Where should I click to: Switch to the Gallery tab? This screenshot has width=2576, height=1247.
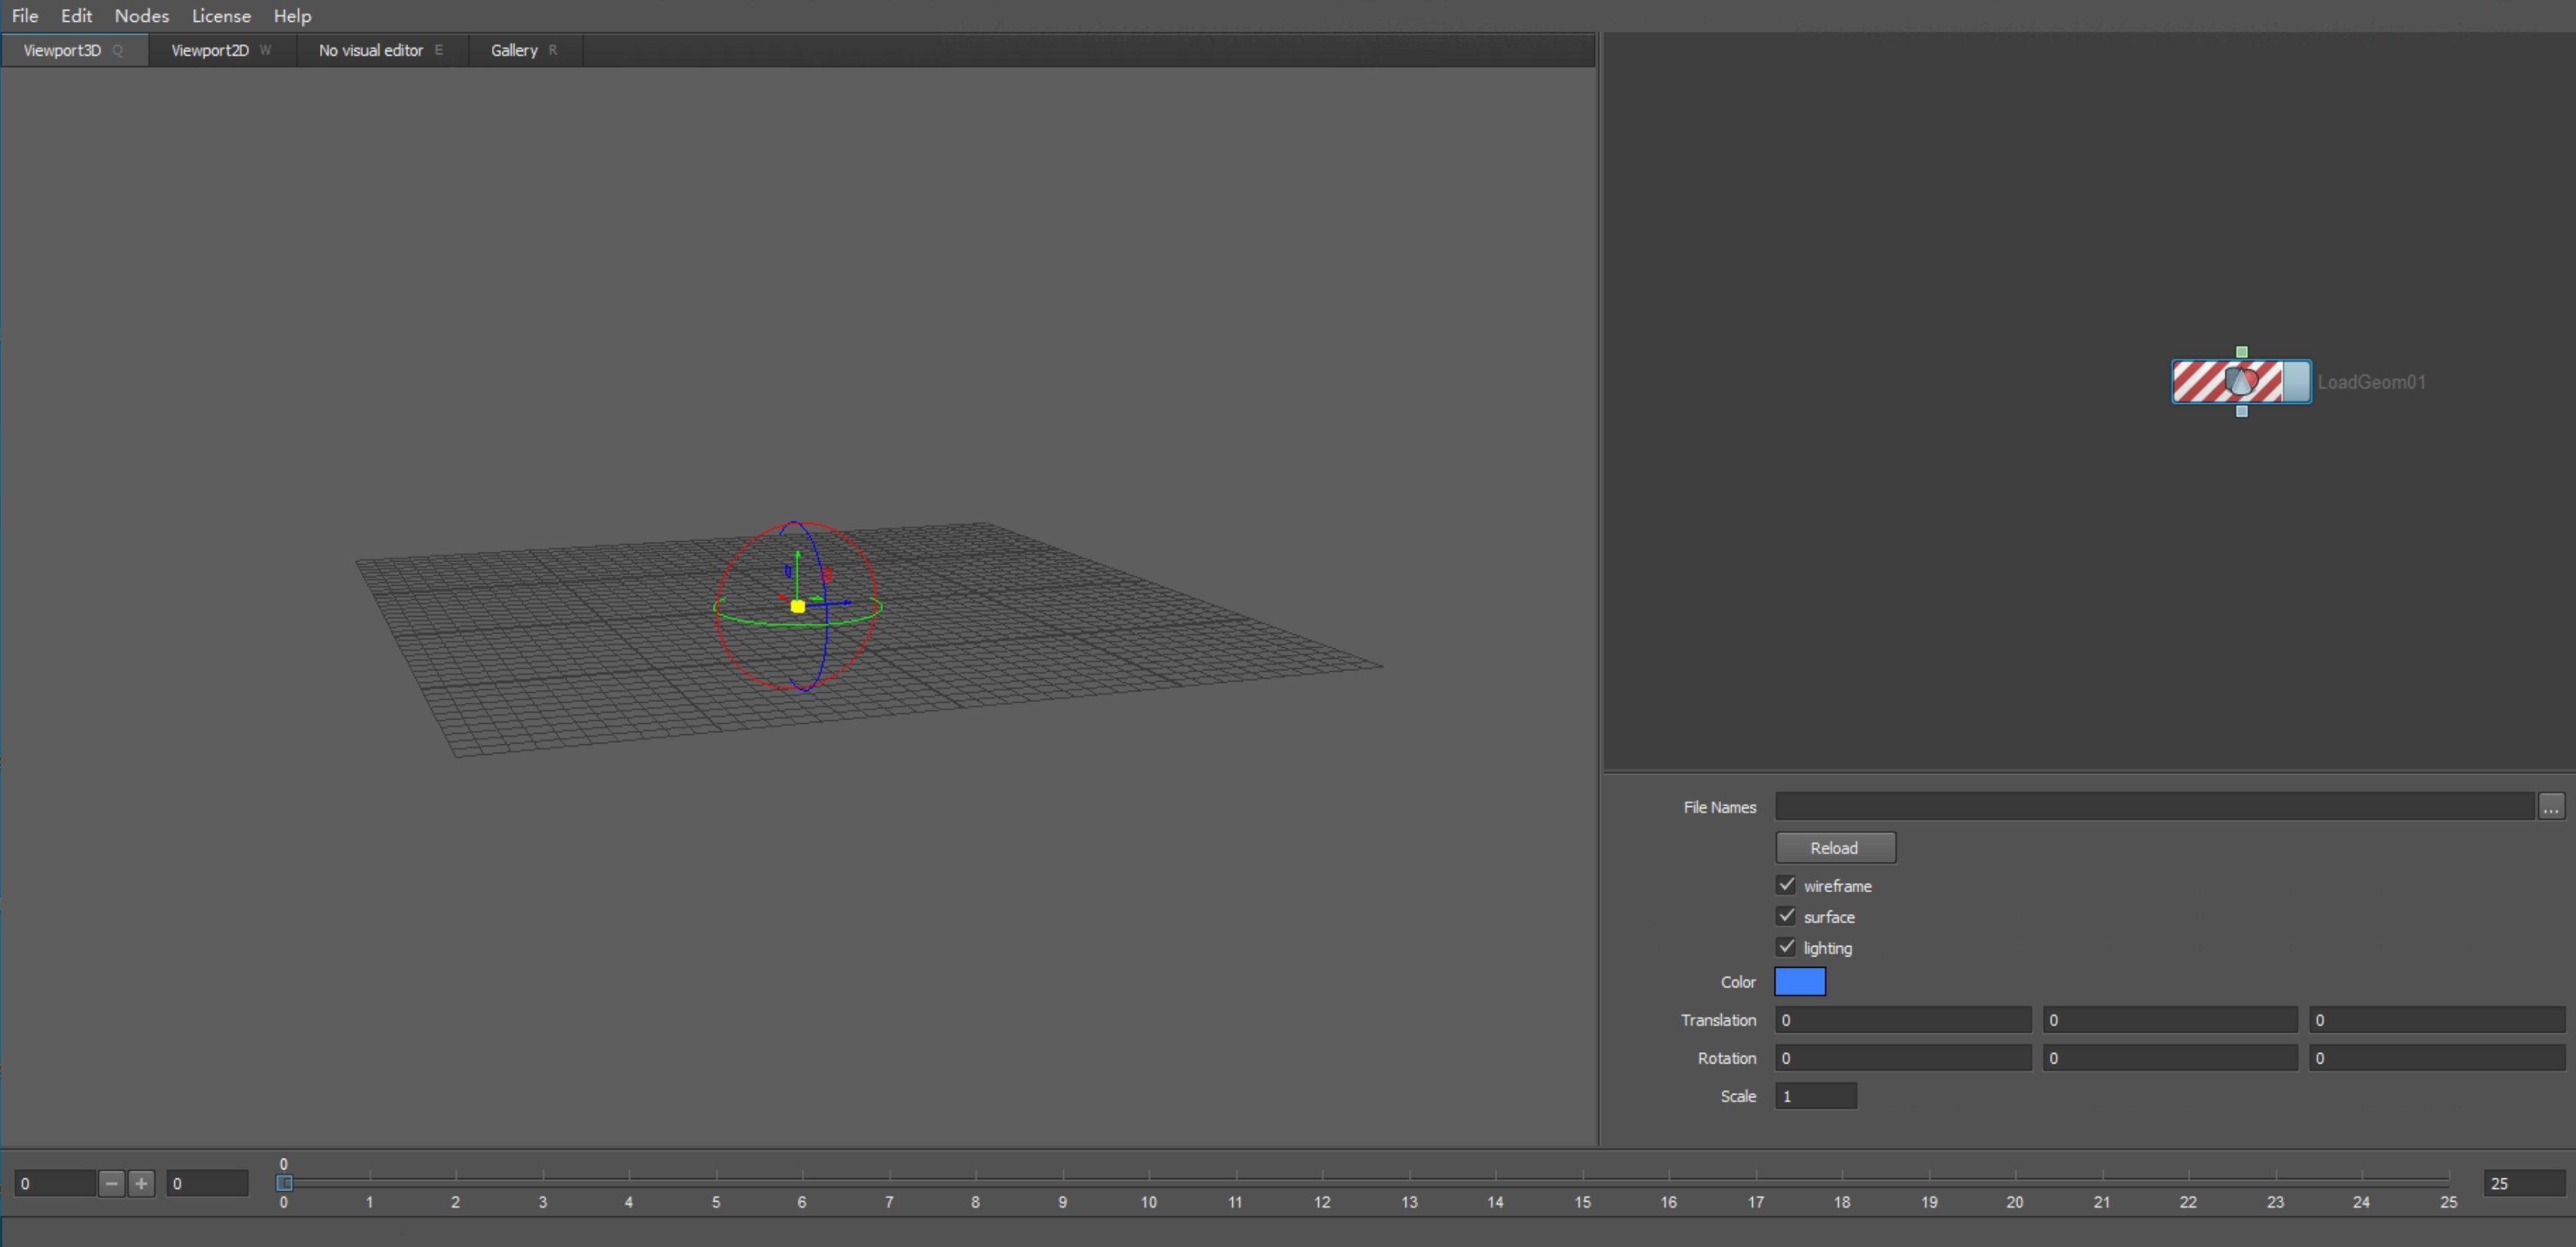pos(513,50)
